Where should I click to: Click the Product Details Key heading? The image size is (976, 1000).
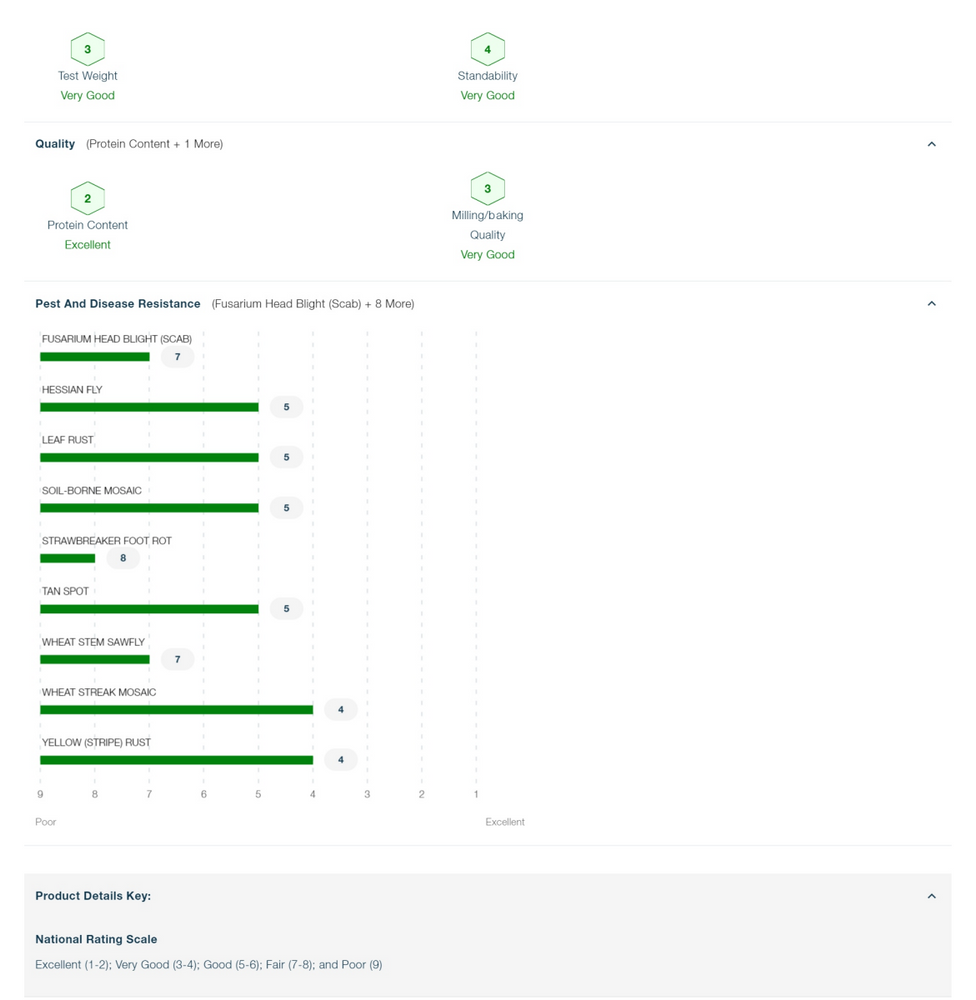93,896
